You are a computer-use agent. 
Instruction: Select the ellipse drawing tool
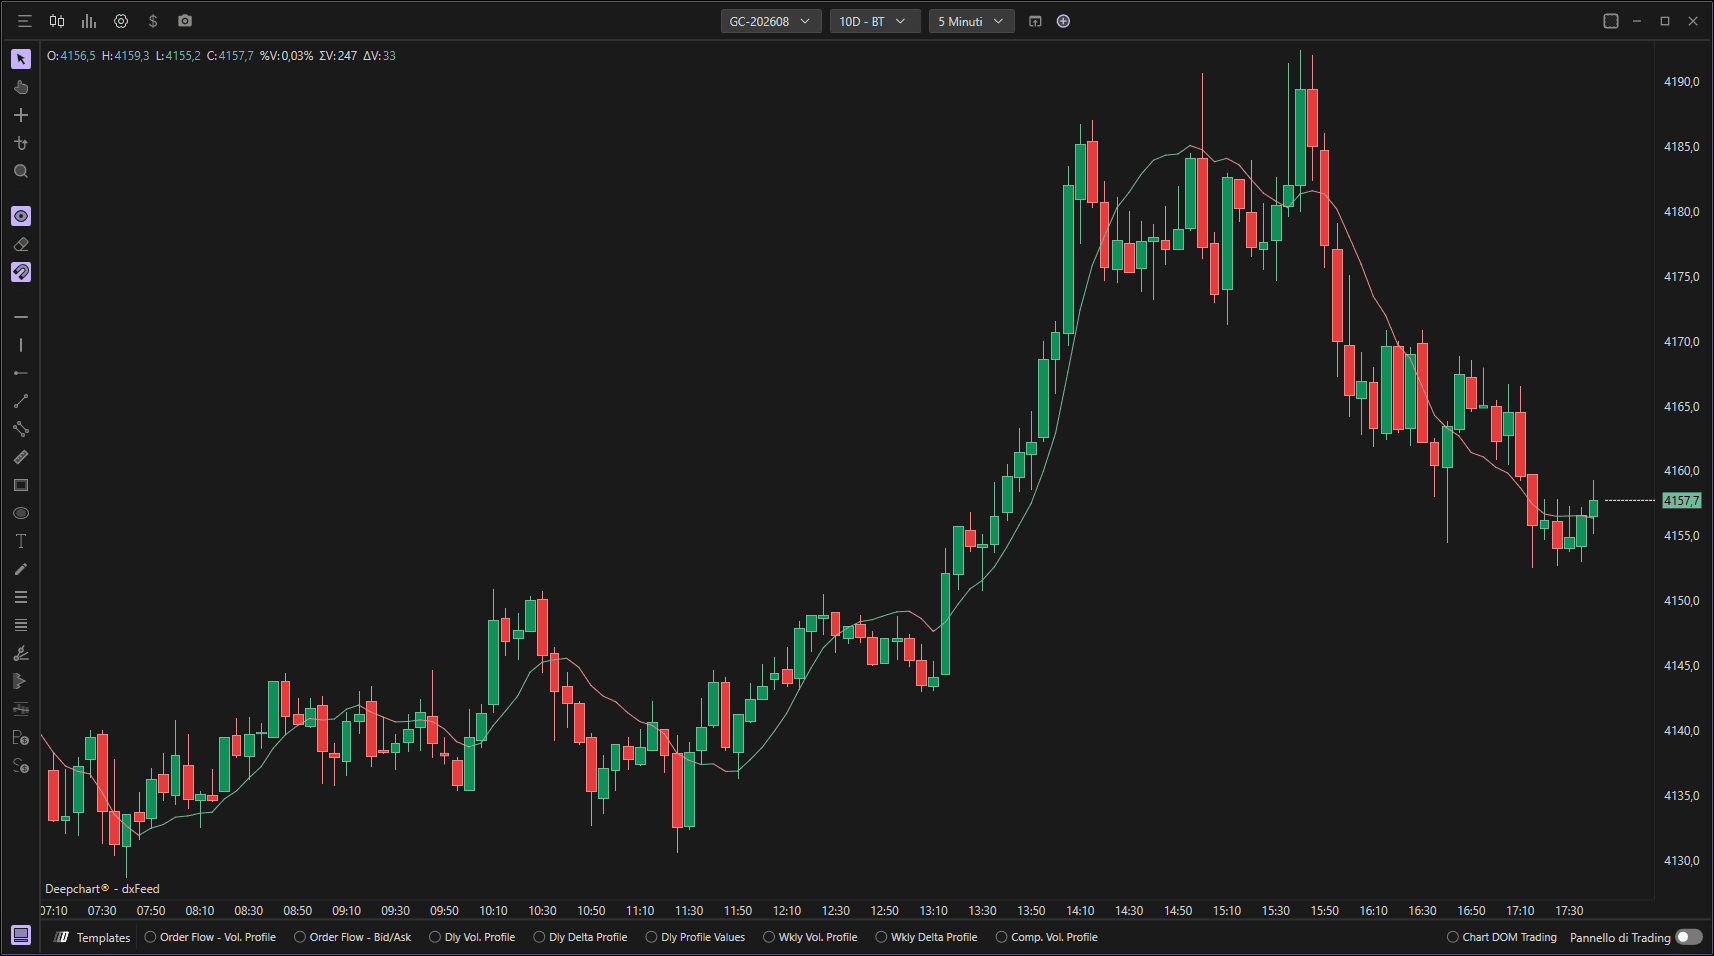[x=21, y=513]
